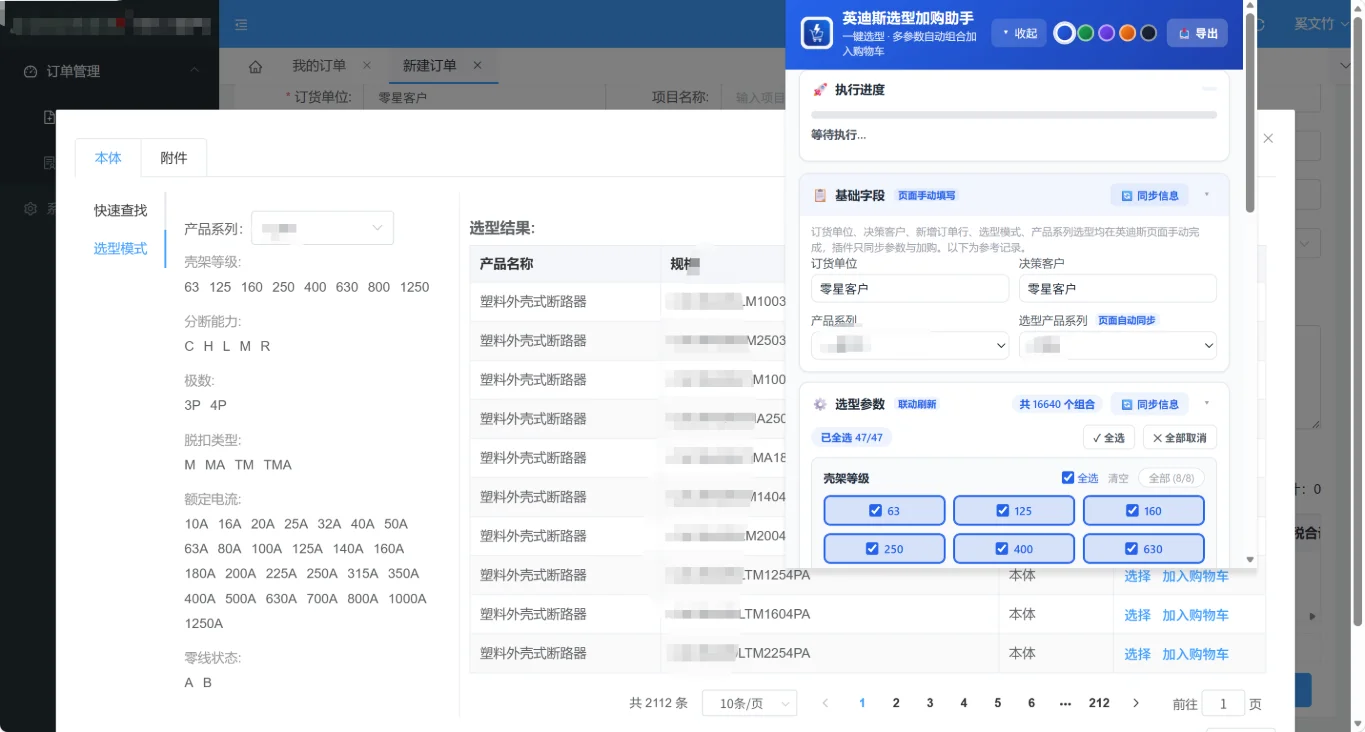Minimize the 执行进度 card with dash icon
This screenshot has height=732, width=1365.
[x=1209, y=89]
